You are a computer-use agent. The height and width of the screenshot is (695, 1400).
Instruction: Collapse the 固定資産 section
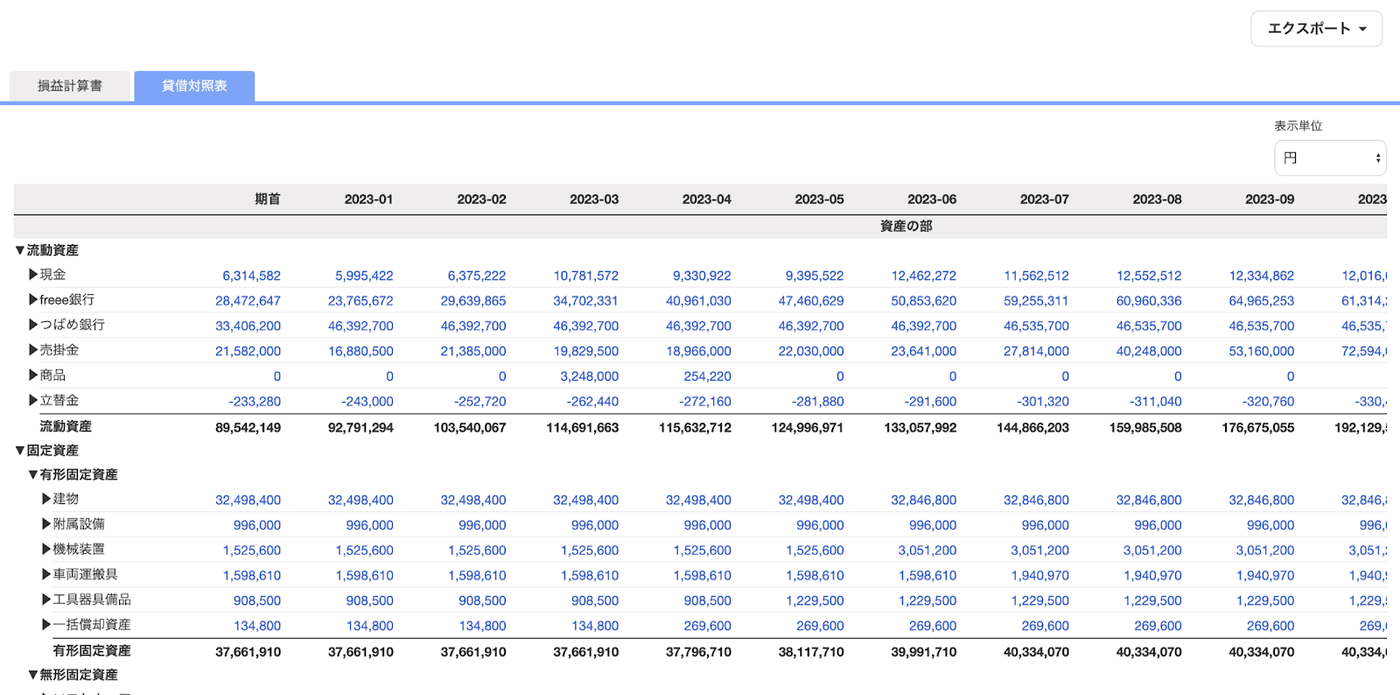20,451
